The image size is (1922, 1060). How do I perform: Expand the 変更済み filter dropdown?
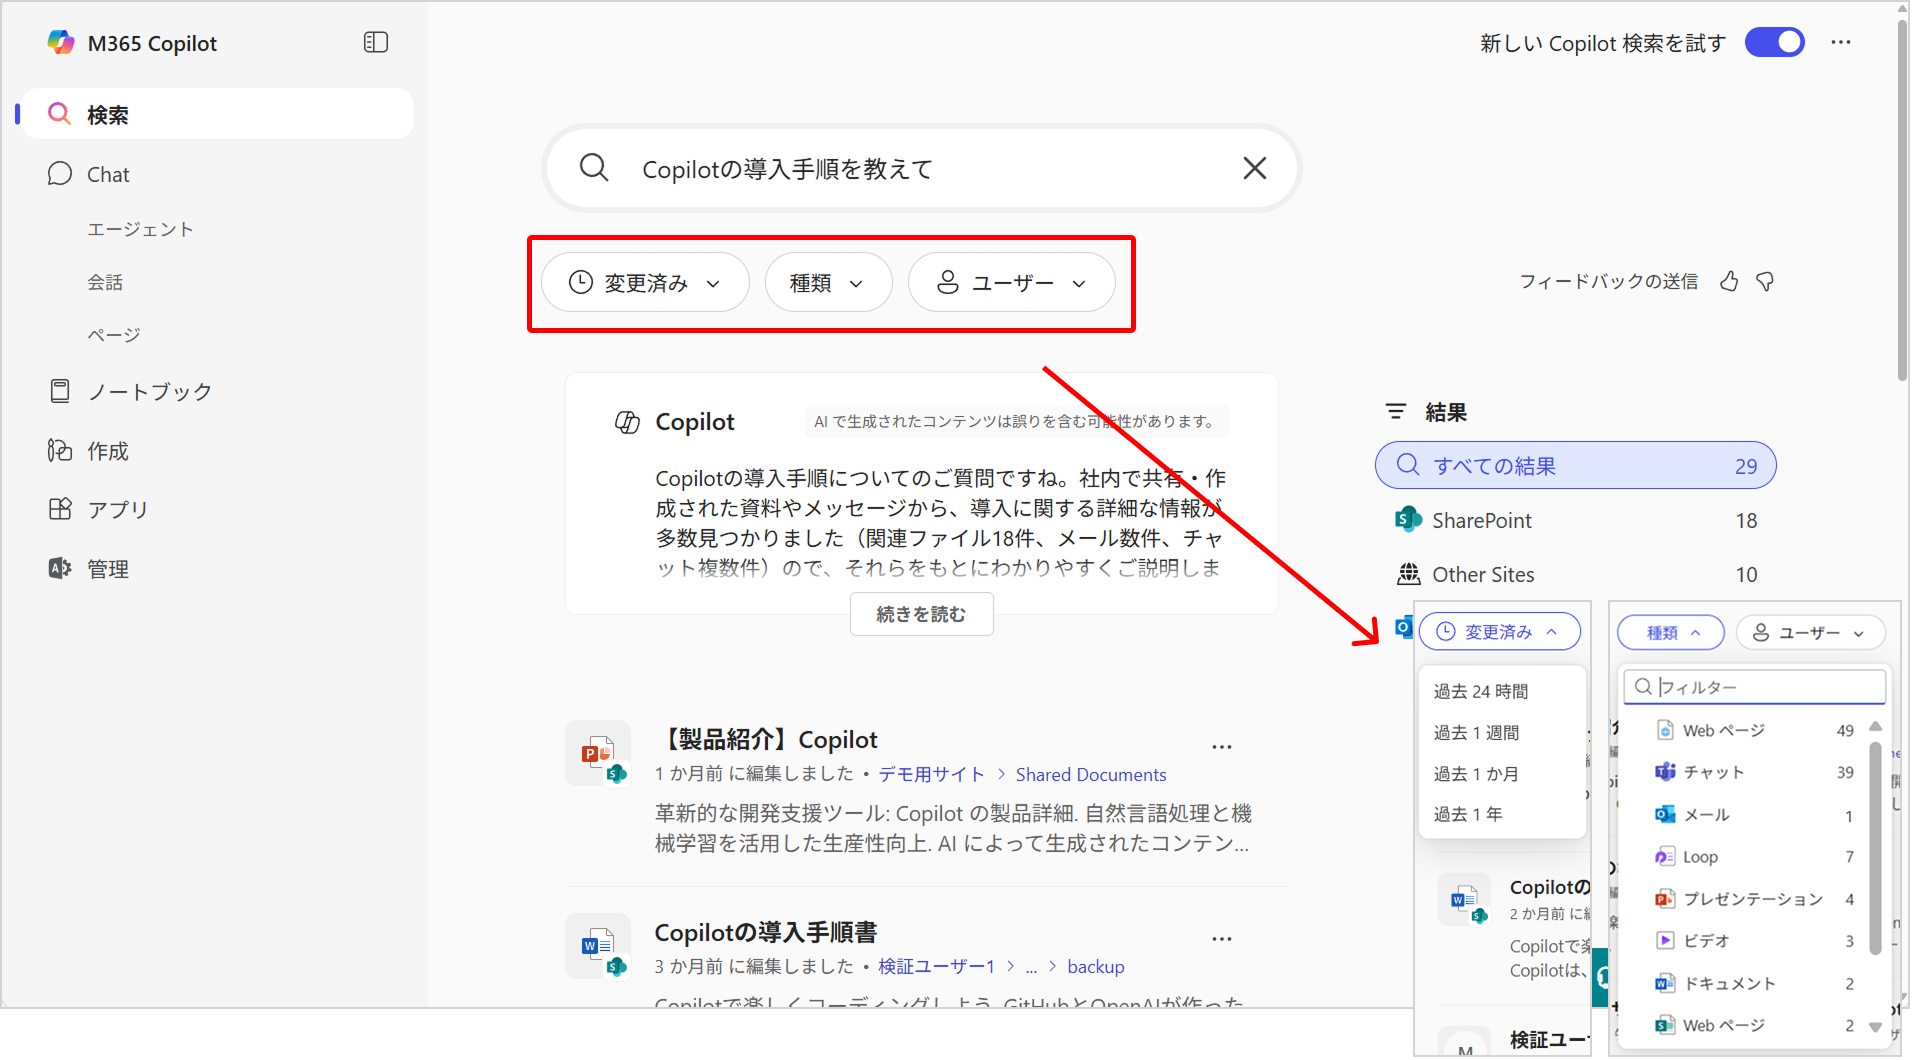click(x=645, y=283)
